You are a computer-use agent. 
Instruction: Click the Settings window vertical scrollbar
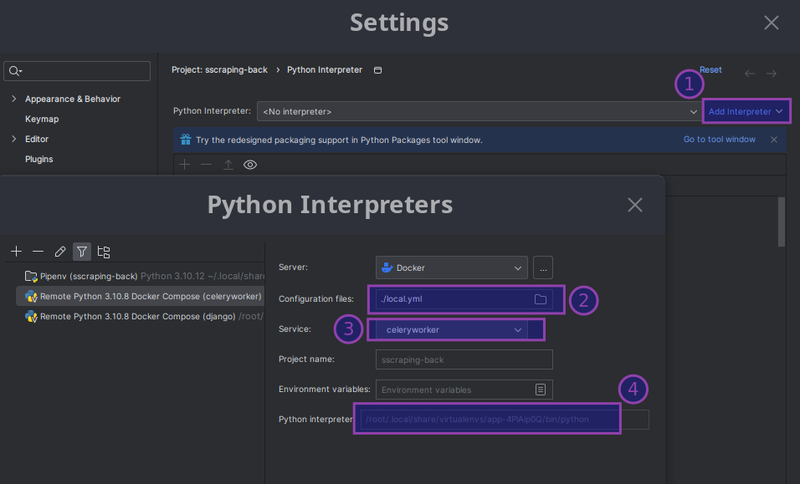781,221
